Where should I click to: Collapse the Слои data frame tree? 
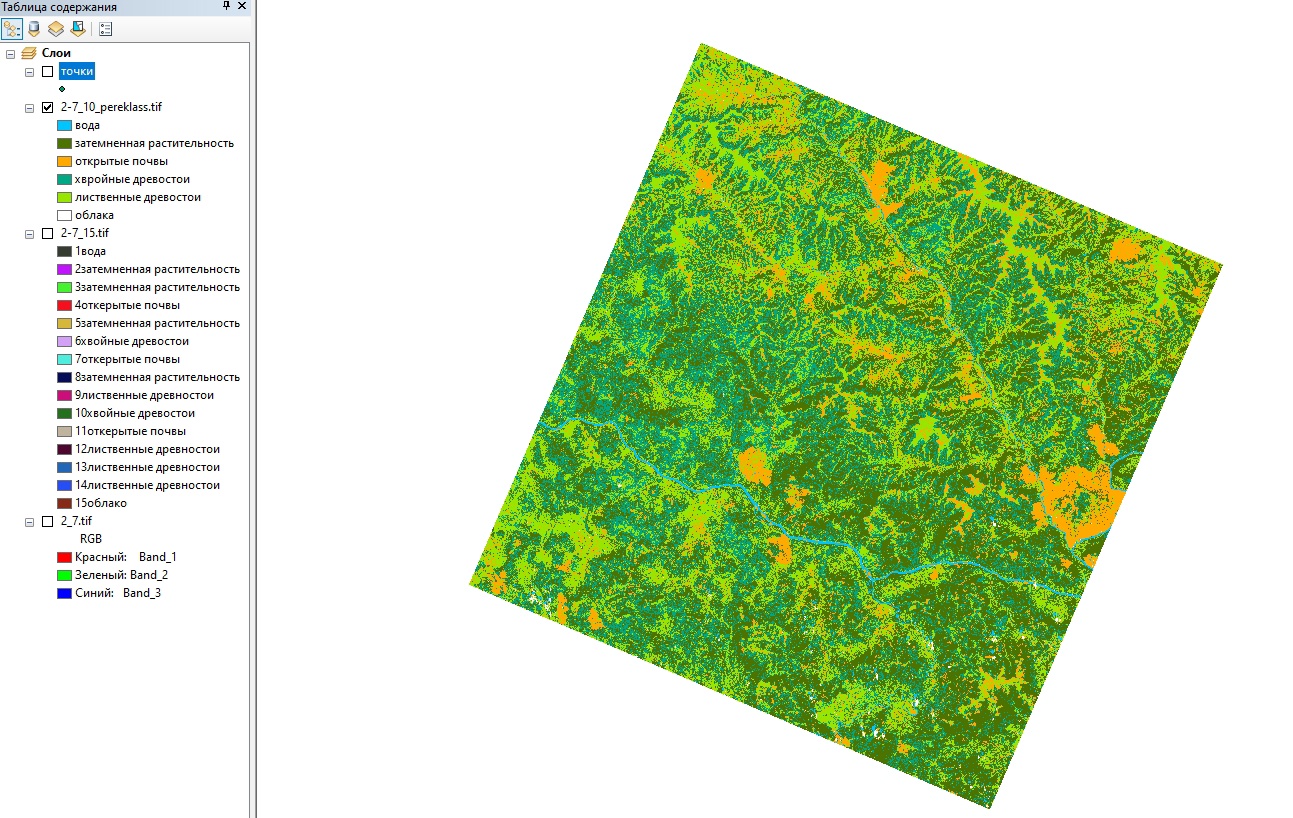click(x=10, y=53)
